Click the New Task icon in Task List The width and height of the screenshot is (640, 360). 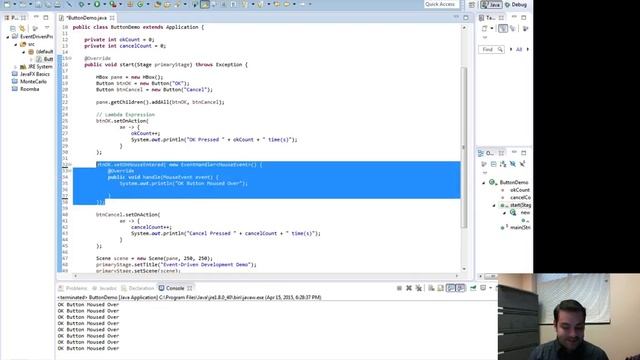coord(484,29)
